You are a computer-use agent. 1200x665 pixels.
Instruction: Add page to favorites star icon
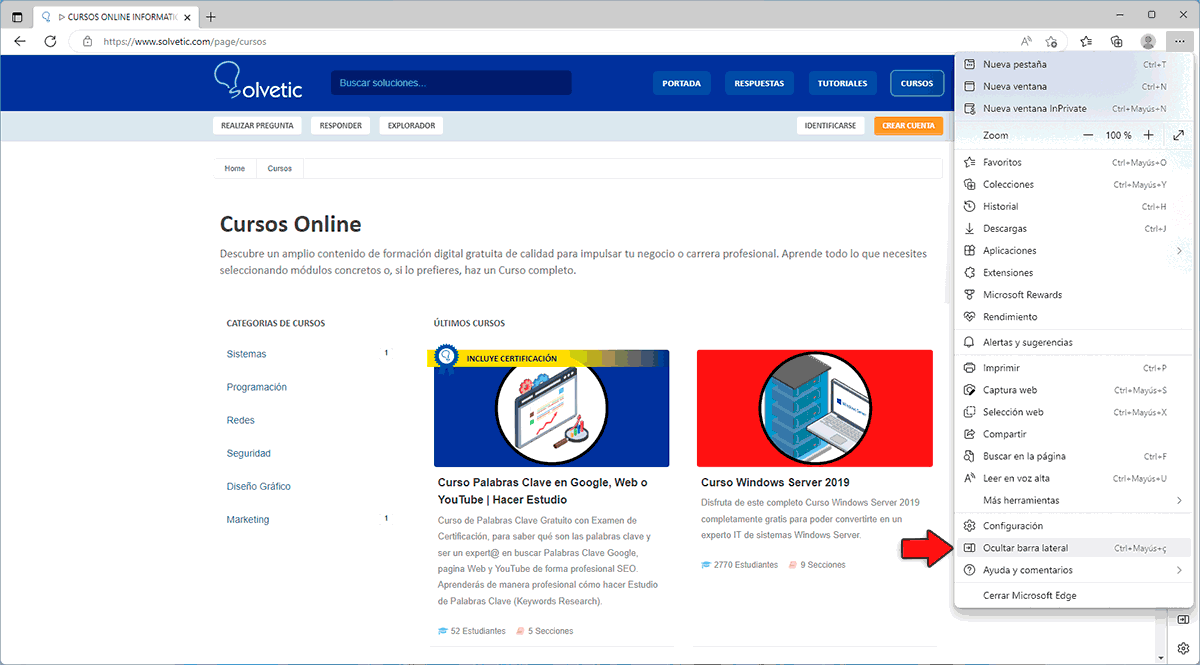(1052, 42)
